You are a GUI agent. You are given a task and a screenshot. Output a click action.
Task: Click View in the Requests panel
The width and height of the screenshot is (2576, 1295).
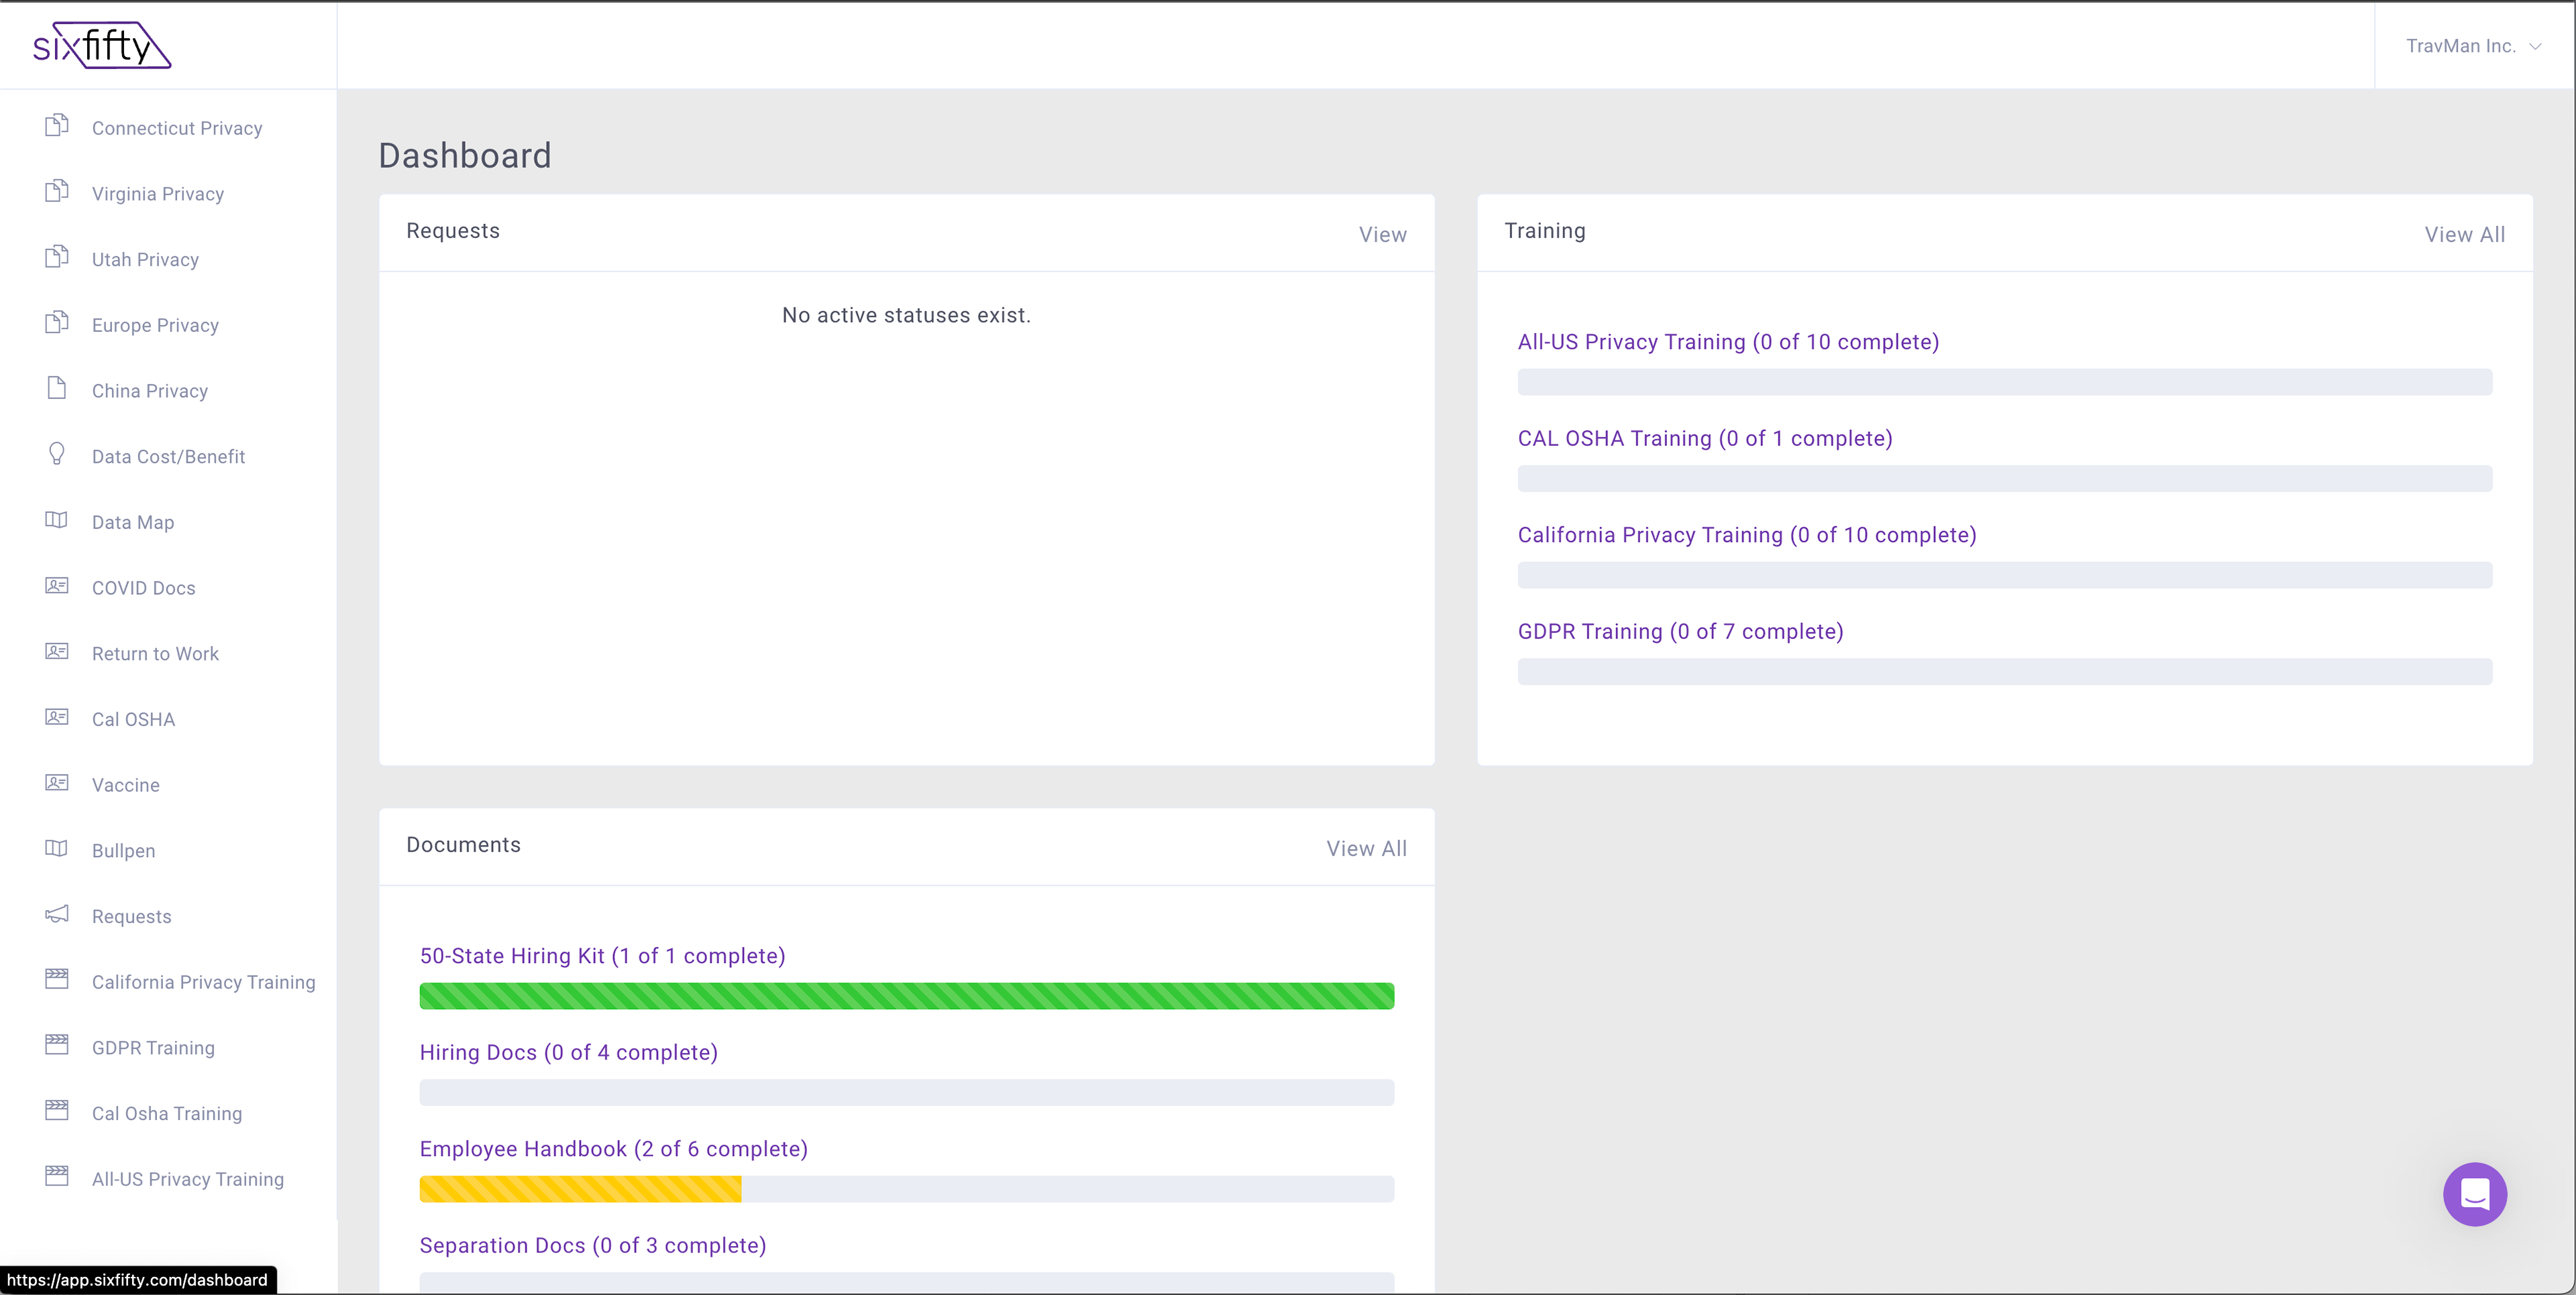(x=1382, y=235)
